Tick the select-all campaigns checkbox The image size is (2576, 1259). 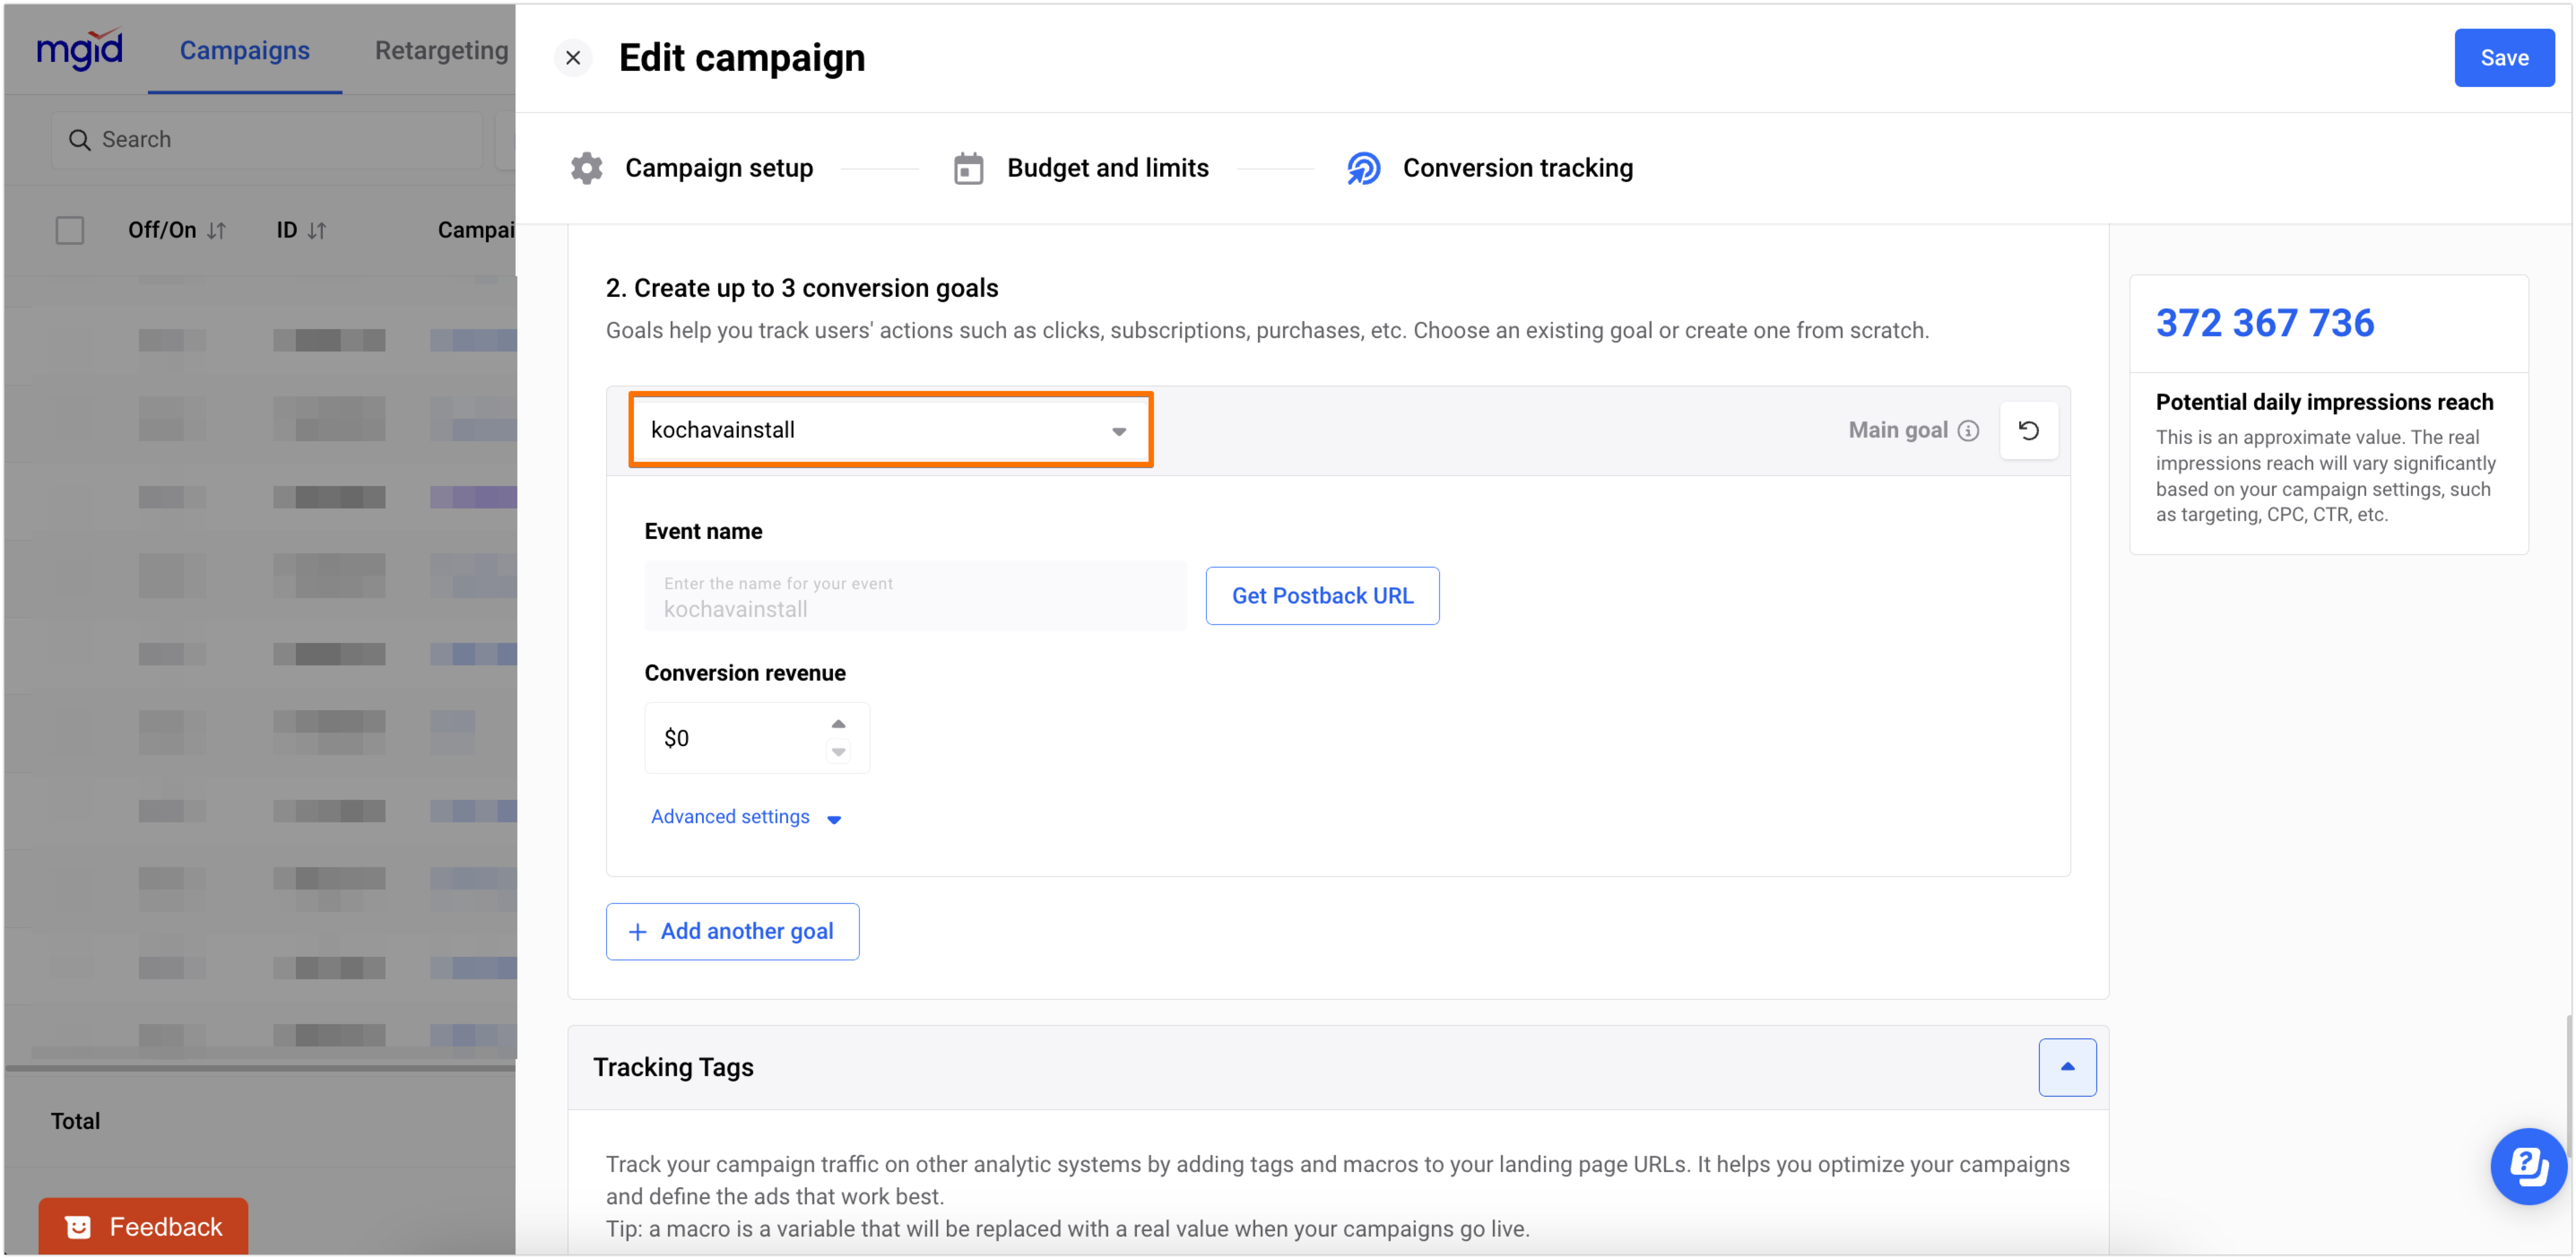[x=70, y=231]
